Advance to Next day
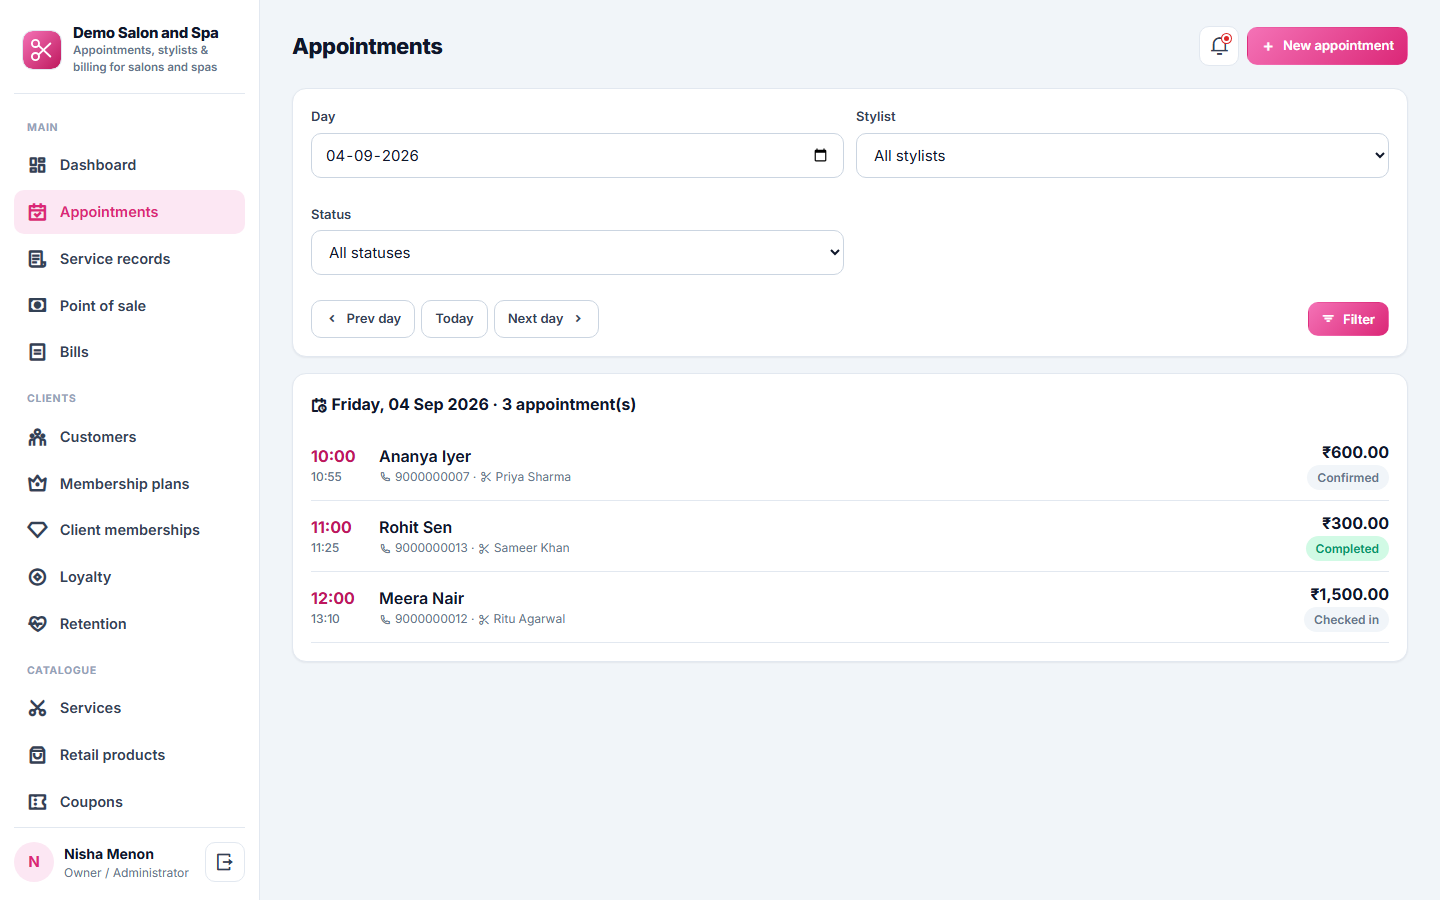 click(x=546, y=319)
